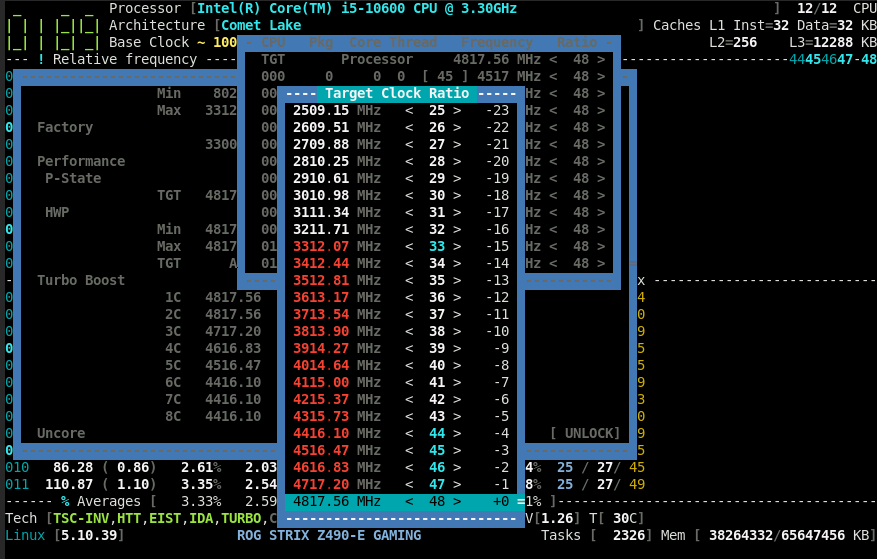Select the 4215.37 MHz ratio 42 row
The height and width of the screenshot is (559, 877).
(x=401, y=399)
